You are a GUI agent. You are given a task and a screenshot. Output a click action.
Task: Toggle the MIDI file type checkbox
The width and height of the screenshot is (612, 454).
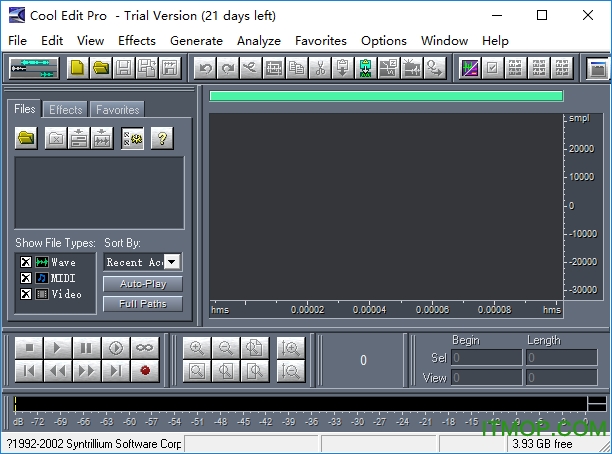tap(26, 278)
